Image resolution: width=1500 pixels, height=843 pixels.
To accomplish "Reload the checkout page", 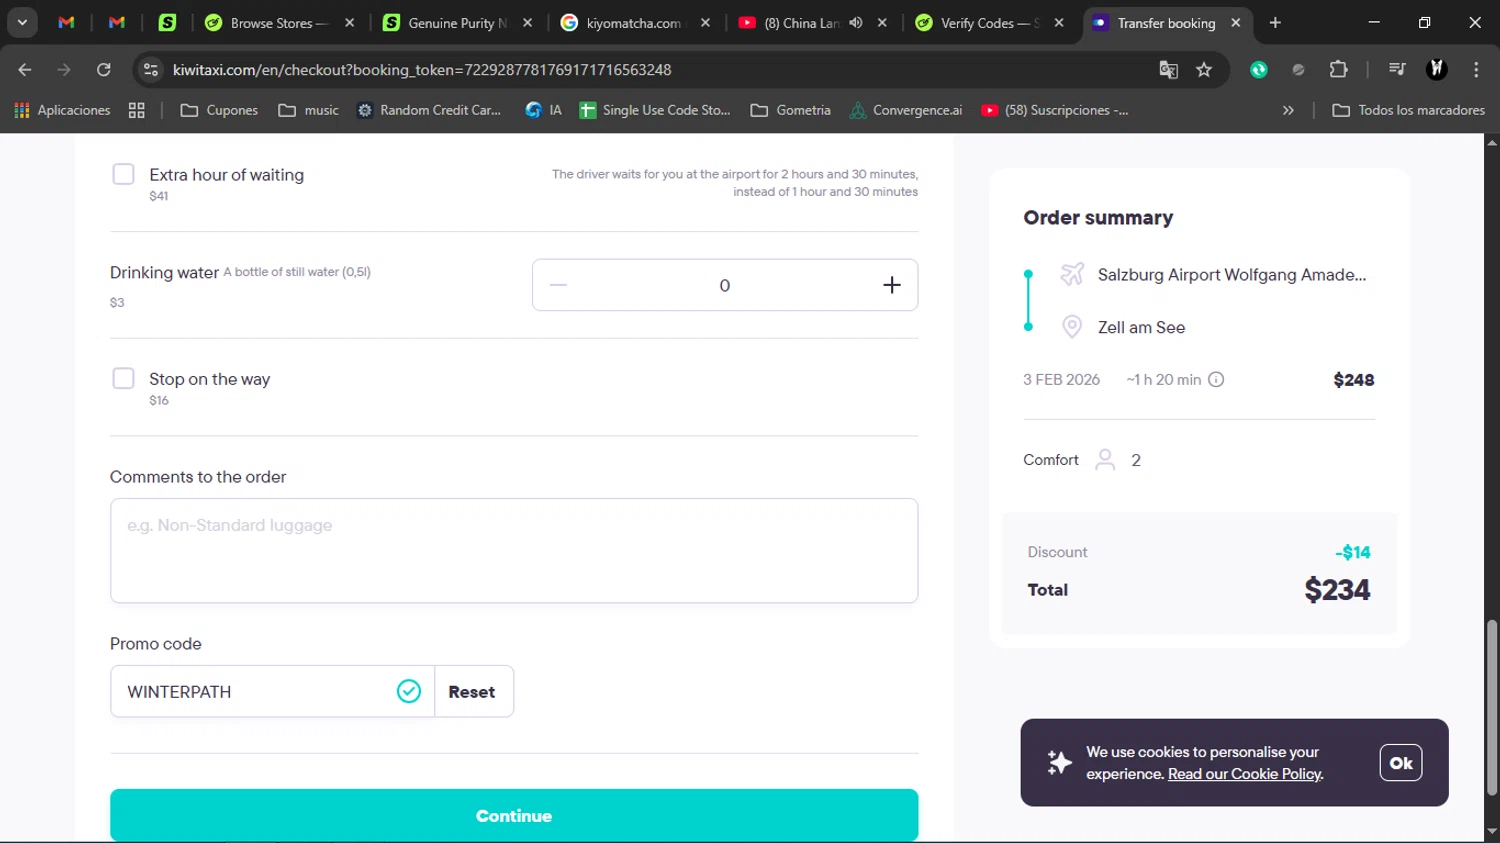I will click(103, 69).
